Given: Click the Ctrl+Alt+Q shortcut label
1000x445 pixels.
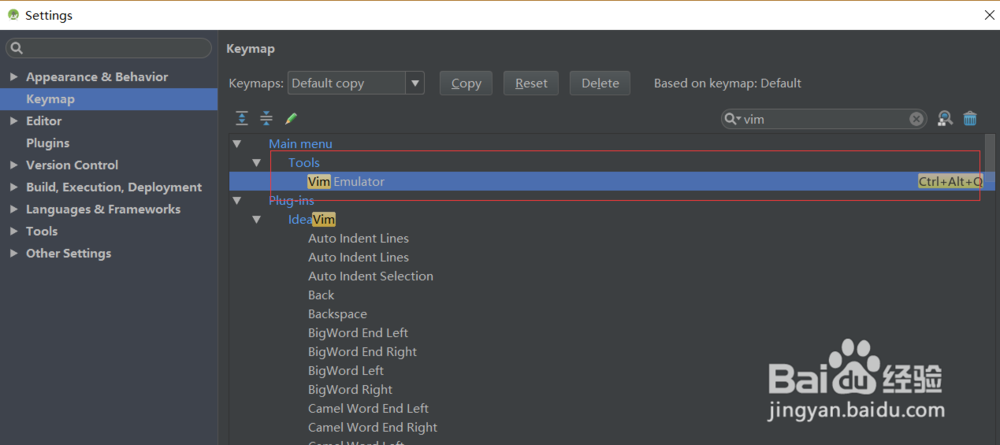Looking at the screenshot, I should tap(950, 182).
